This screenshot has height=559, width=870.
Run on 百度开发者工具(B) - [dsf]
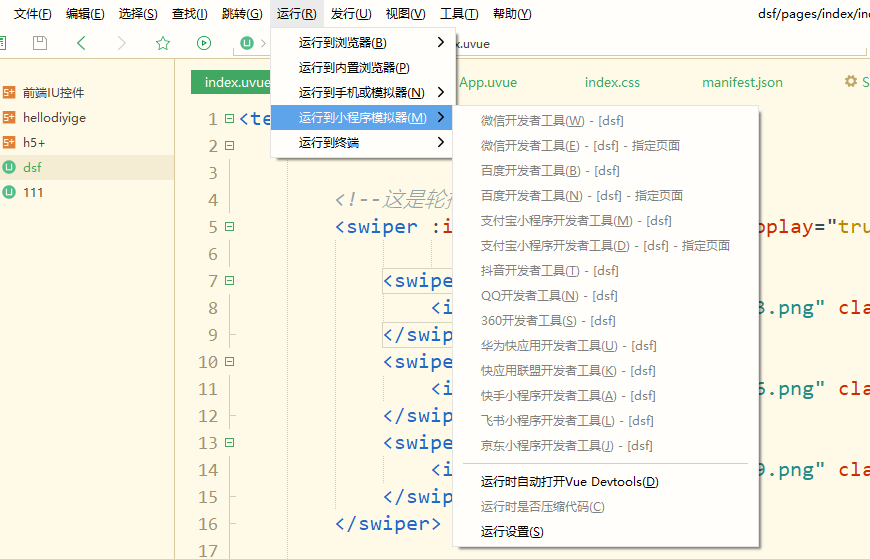tap(606, 170)
